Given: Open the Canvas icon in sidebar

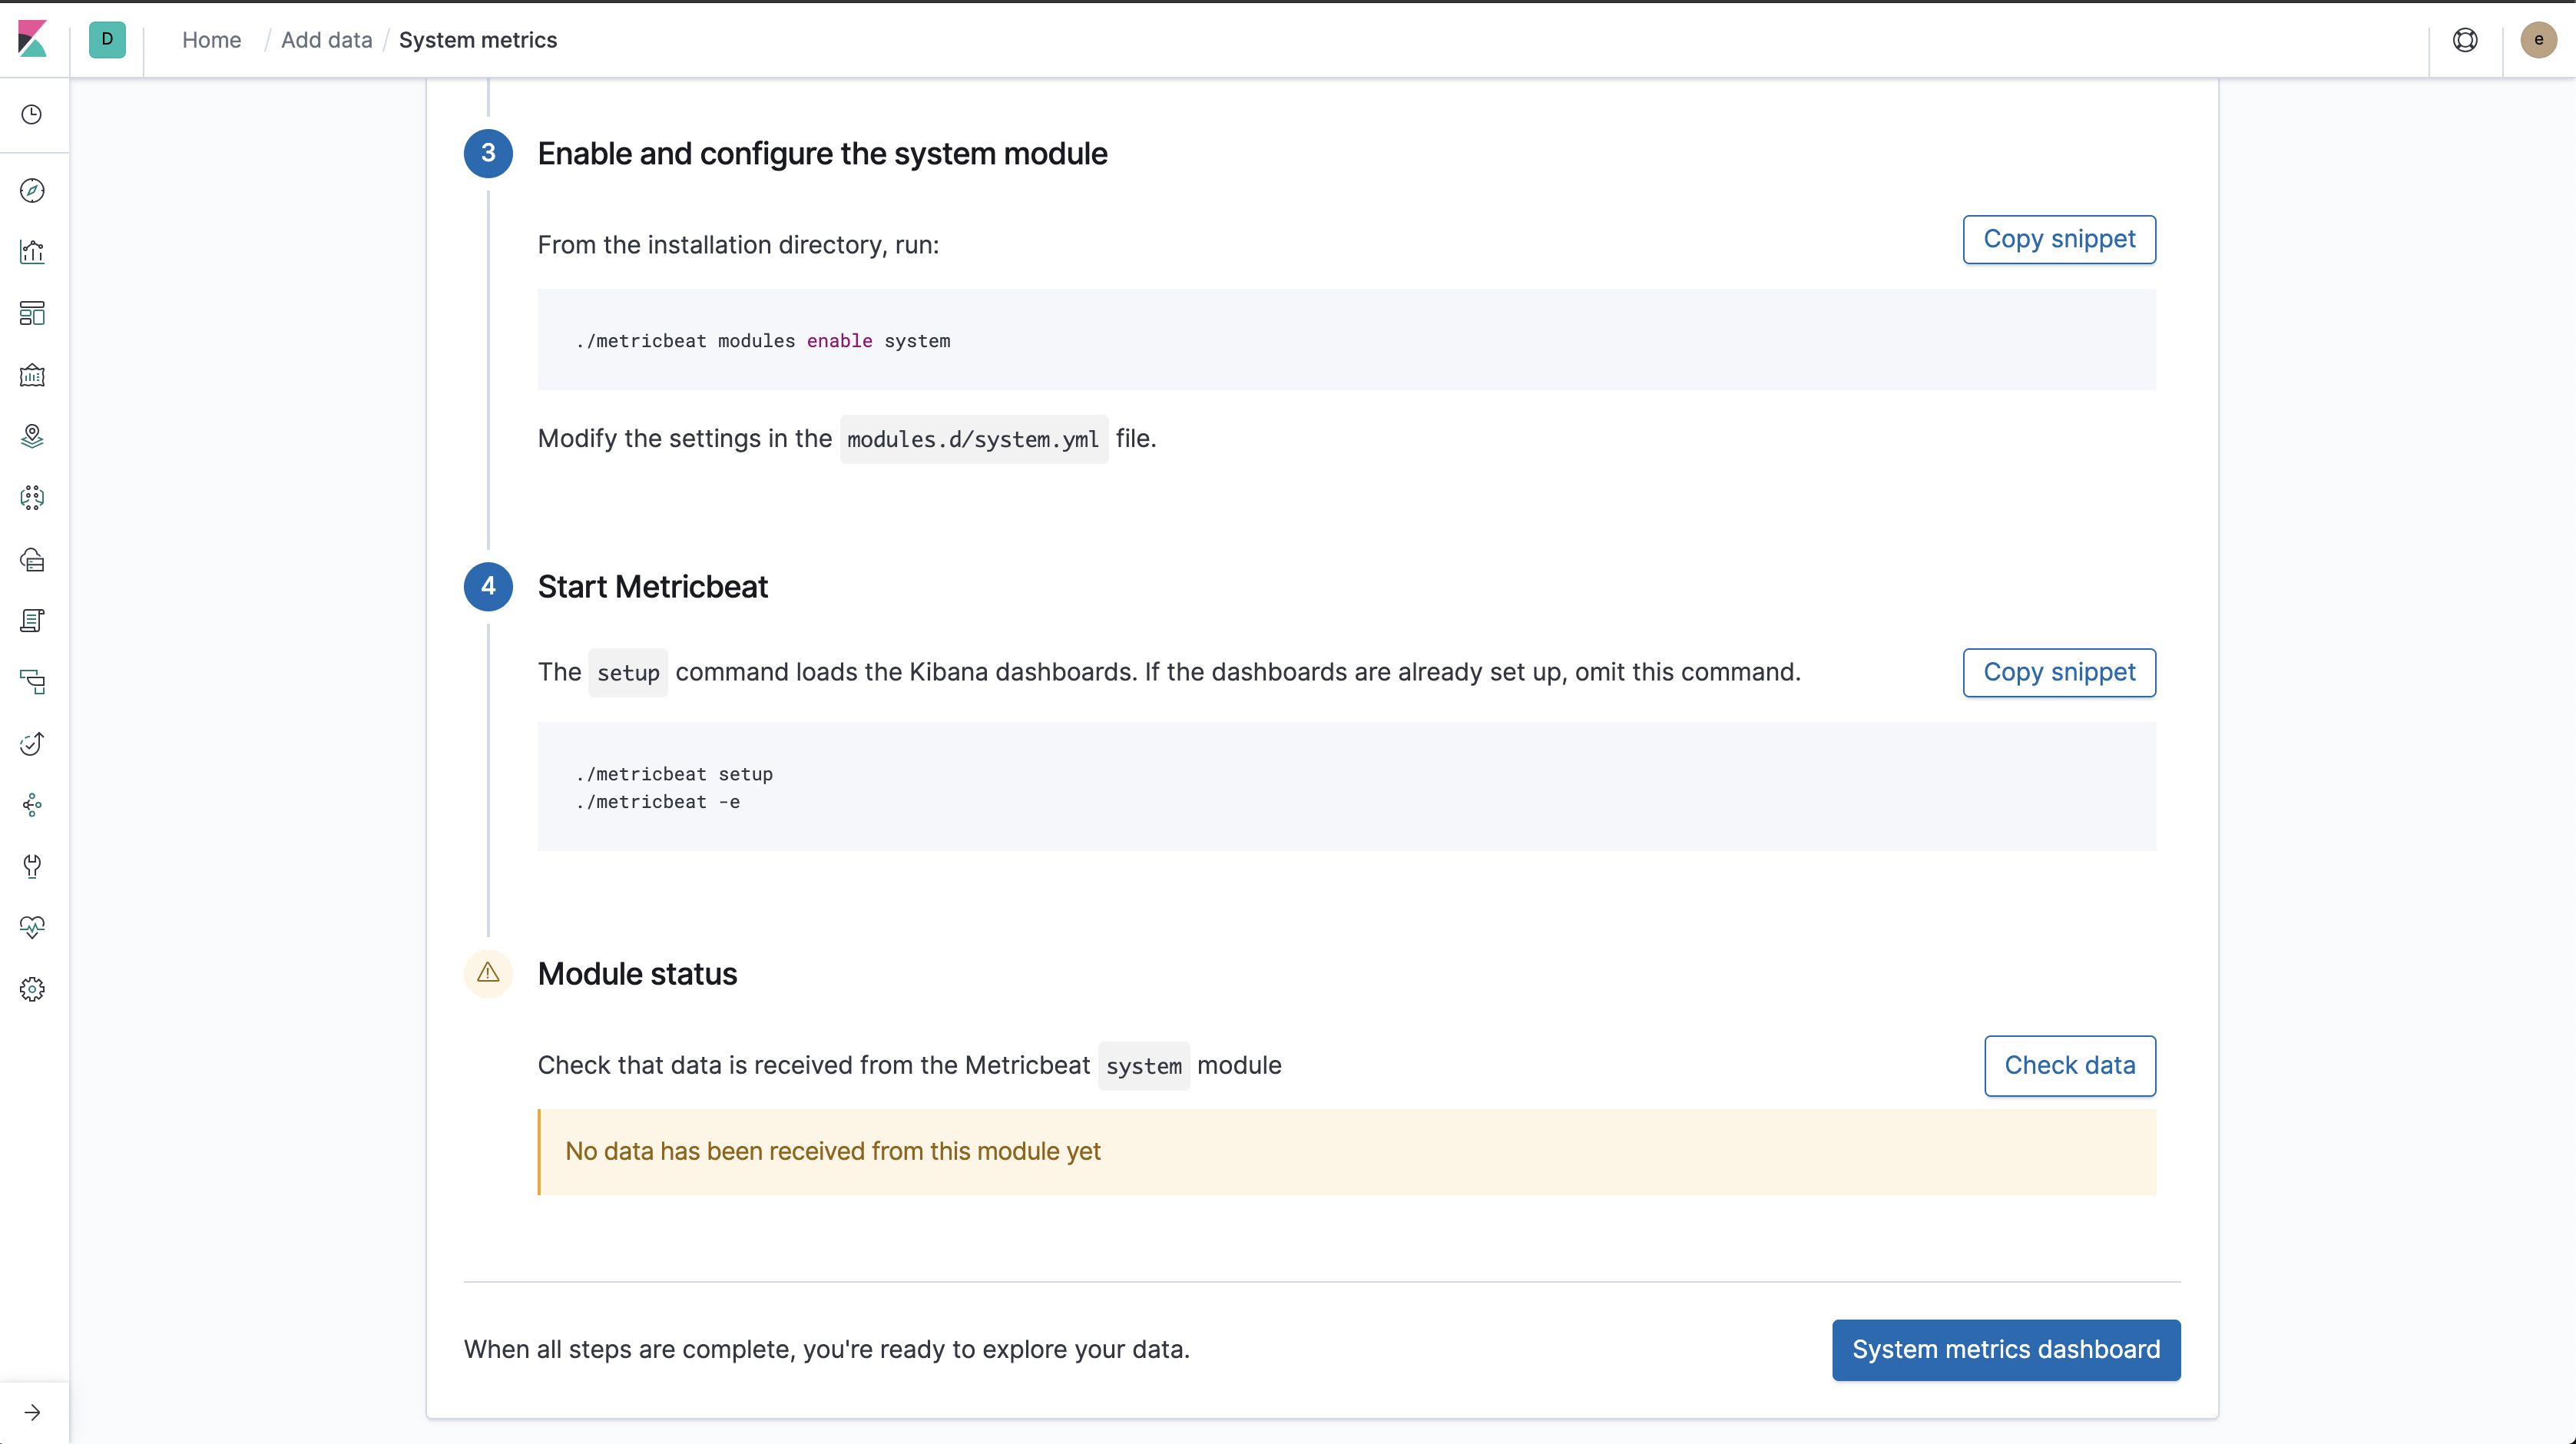Looking at the screenshot, I should (x=32, y=375).
